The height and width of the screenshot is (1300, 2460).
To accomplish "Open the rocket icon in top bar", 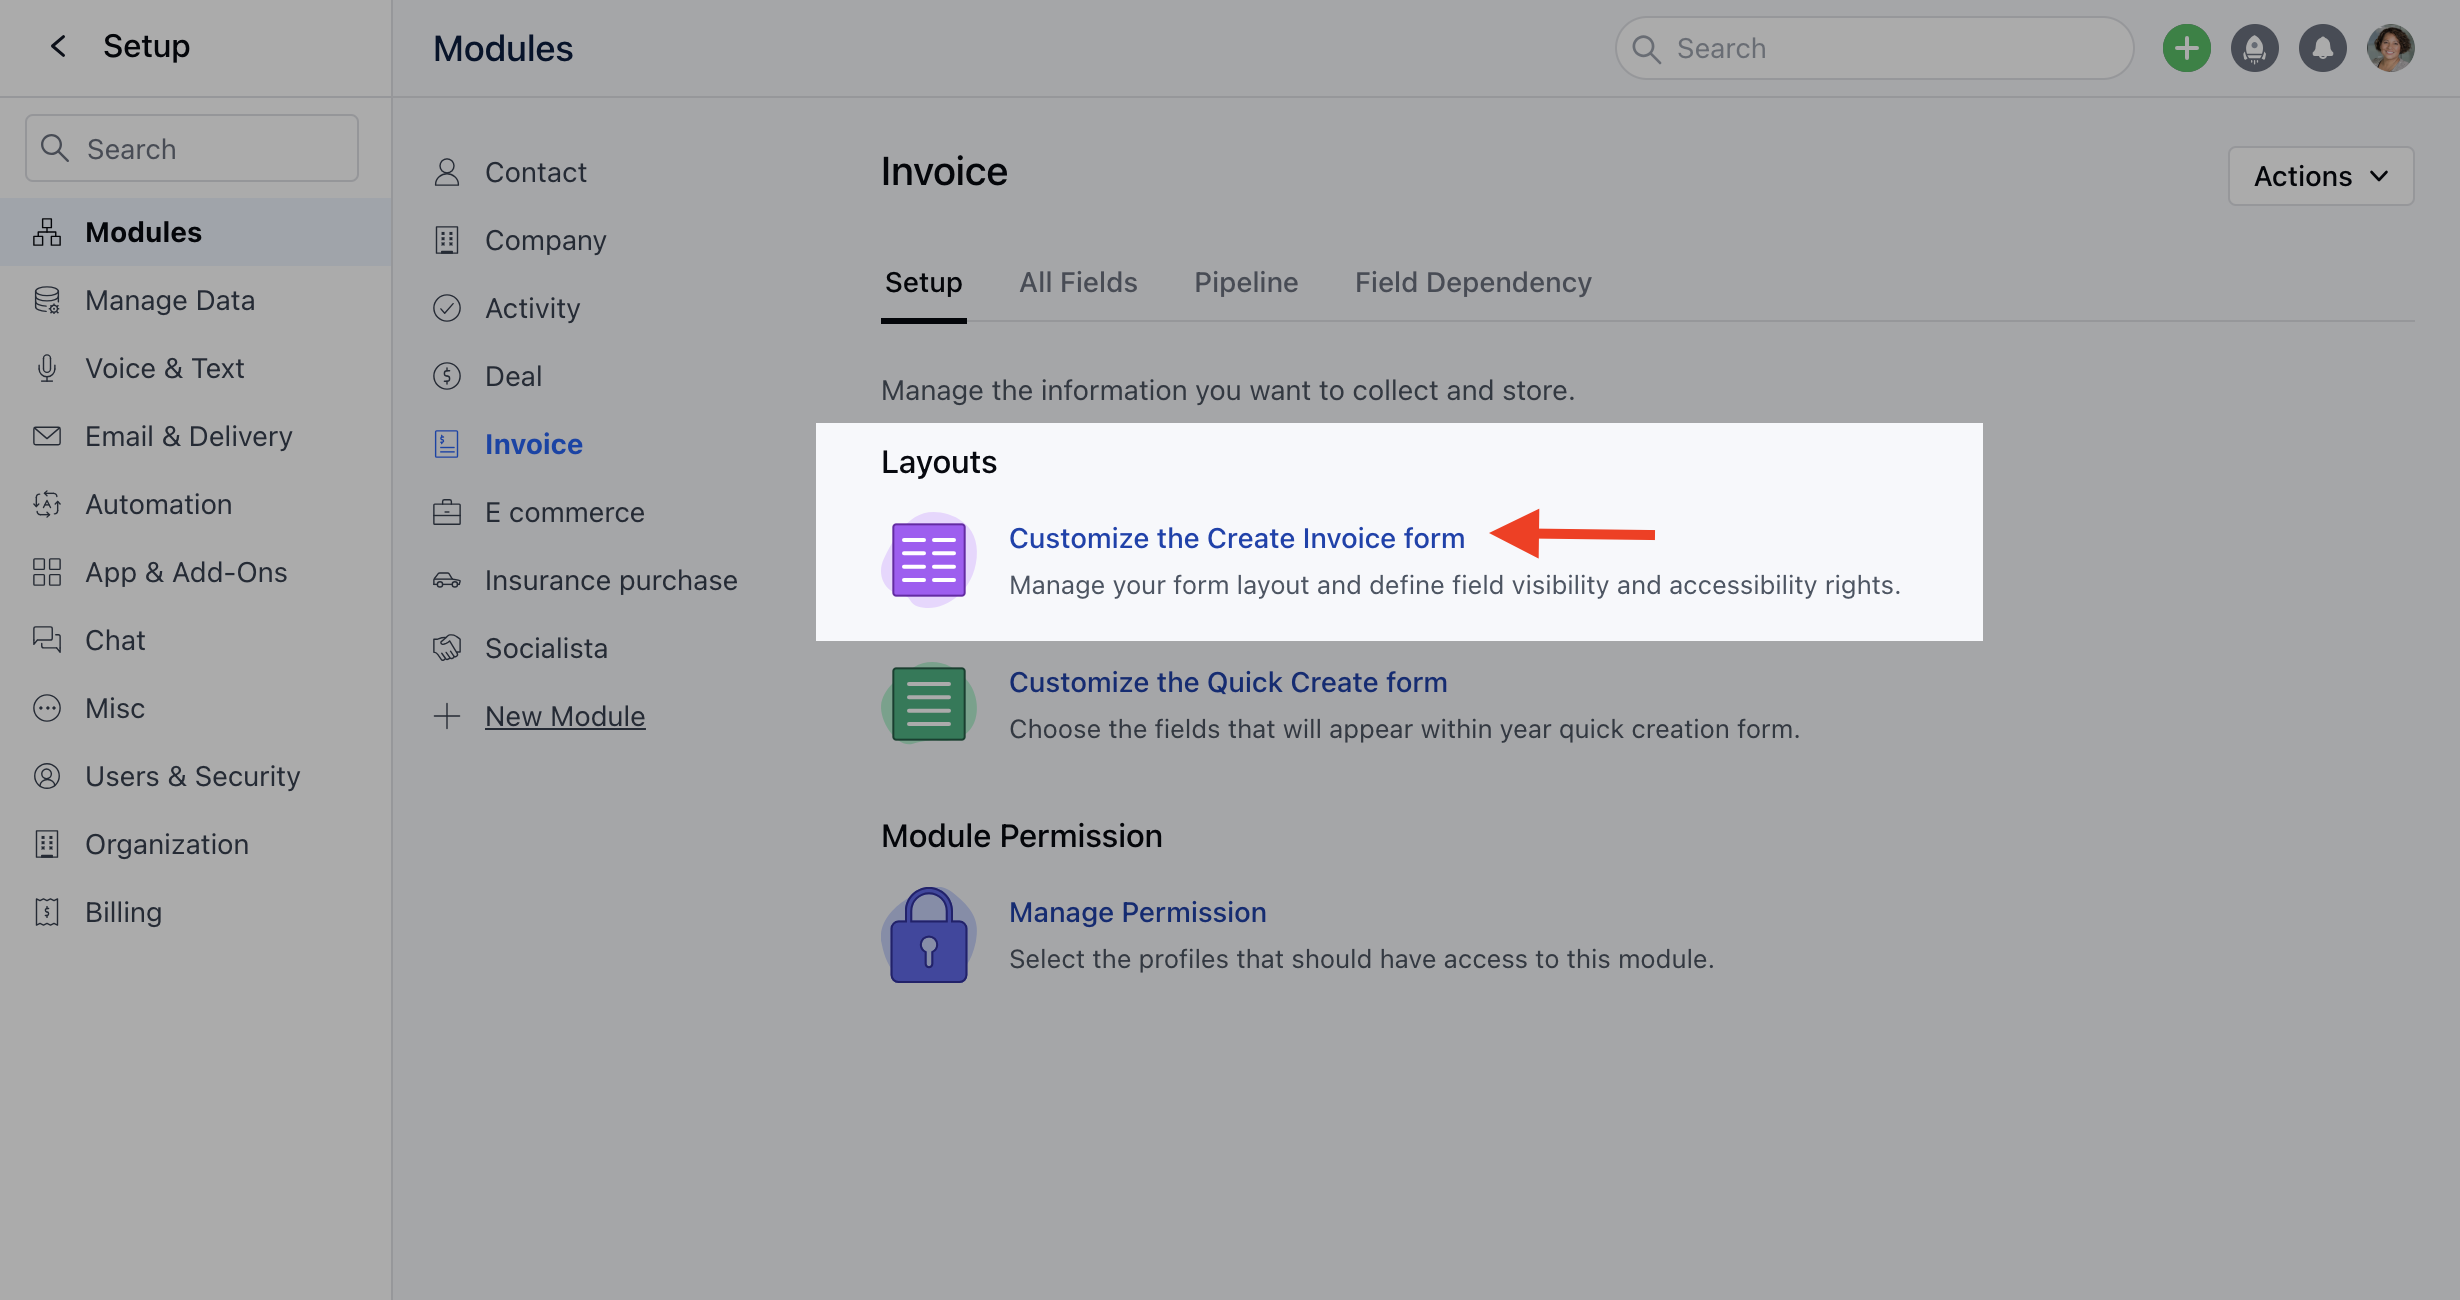I will coord(2255,48).
